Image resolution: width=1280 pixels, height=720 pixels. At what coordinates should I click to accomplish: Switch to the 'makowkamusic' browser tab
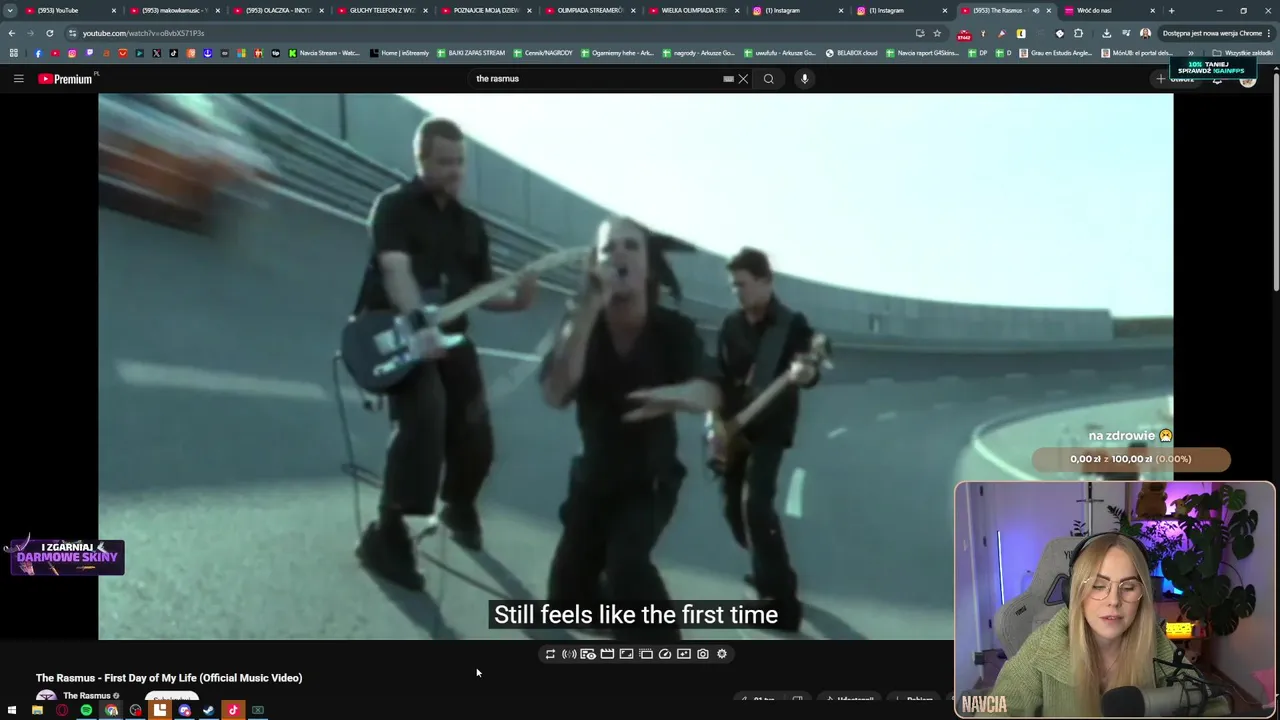(174, 11)
